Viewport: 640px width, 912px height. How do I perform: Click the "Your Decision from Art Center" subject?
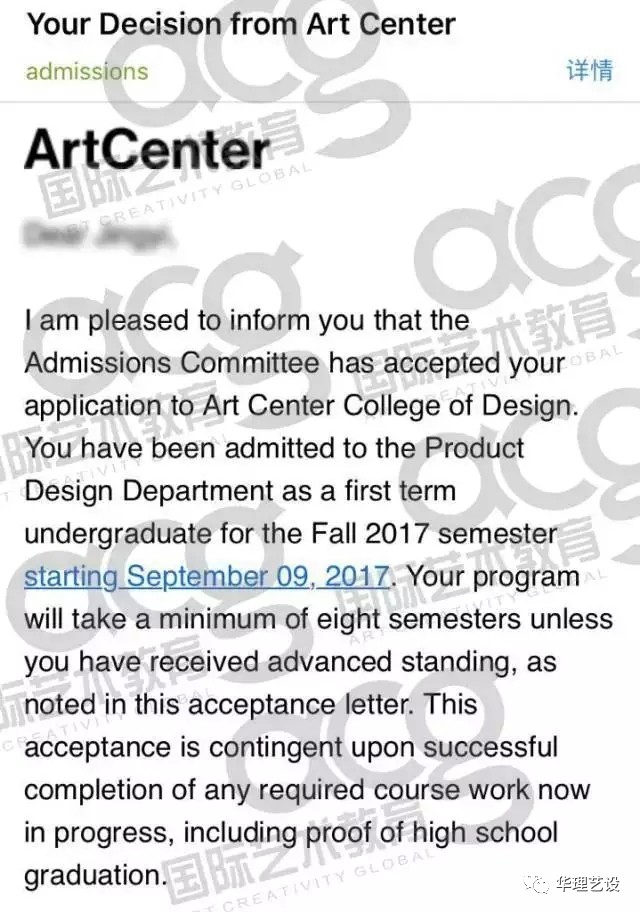[x=241, y=24]
